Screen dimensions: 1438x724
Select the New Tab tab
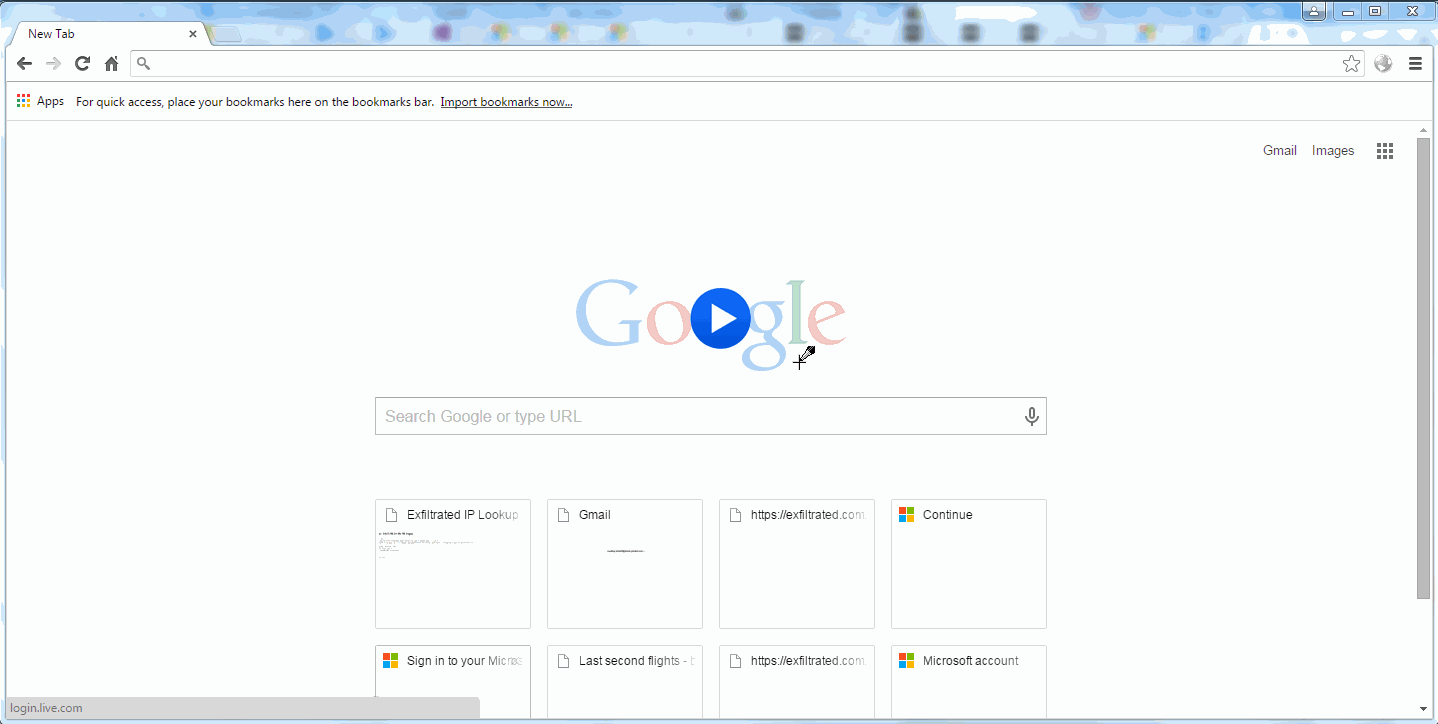[100, 34]
